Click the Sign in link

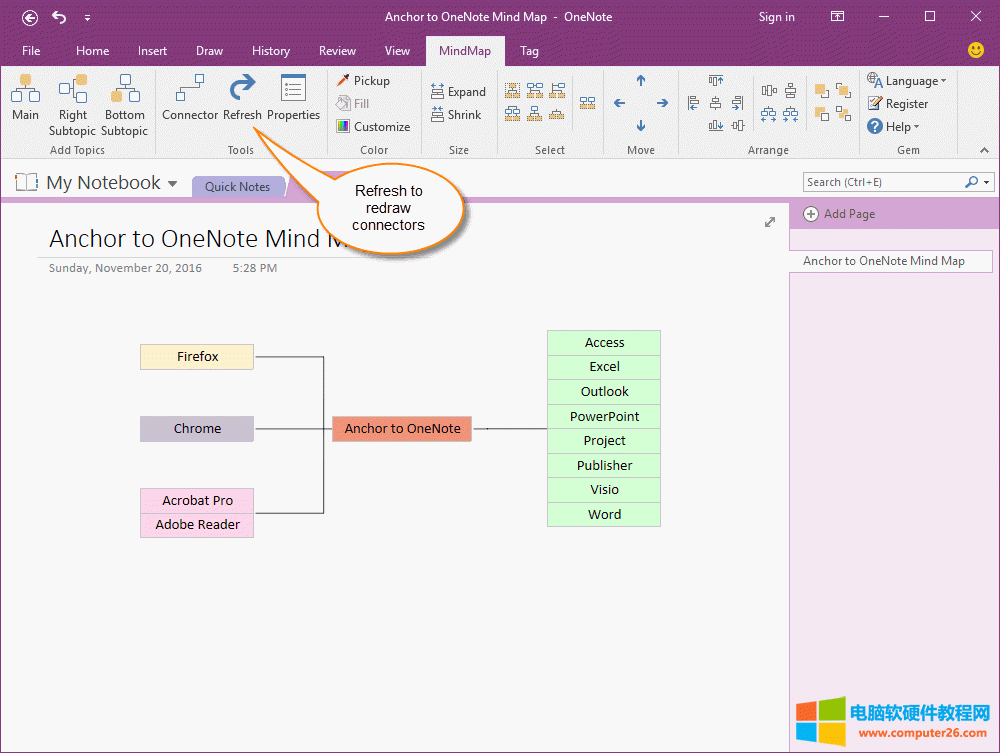(x=776, y=17)
